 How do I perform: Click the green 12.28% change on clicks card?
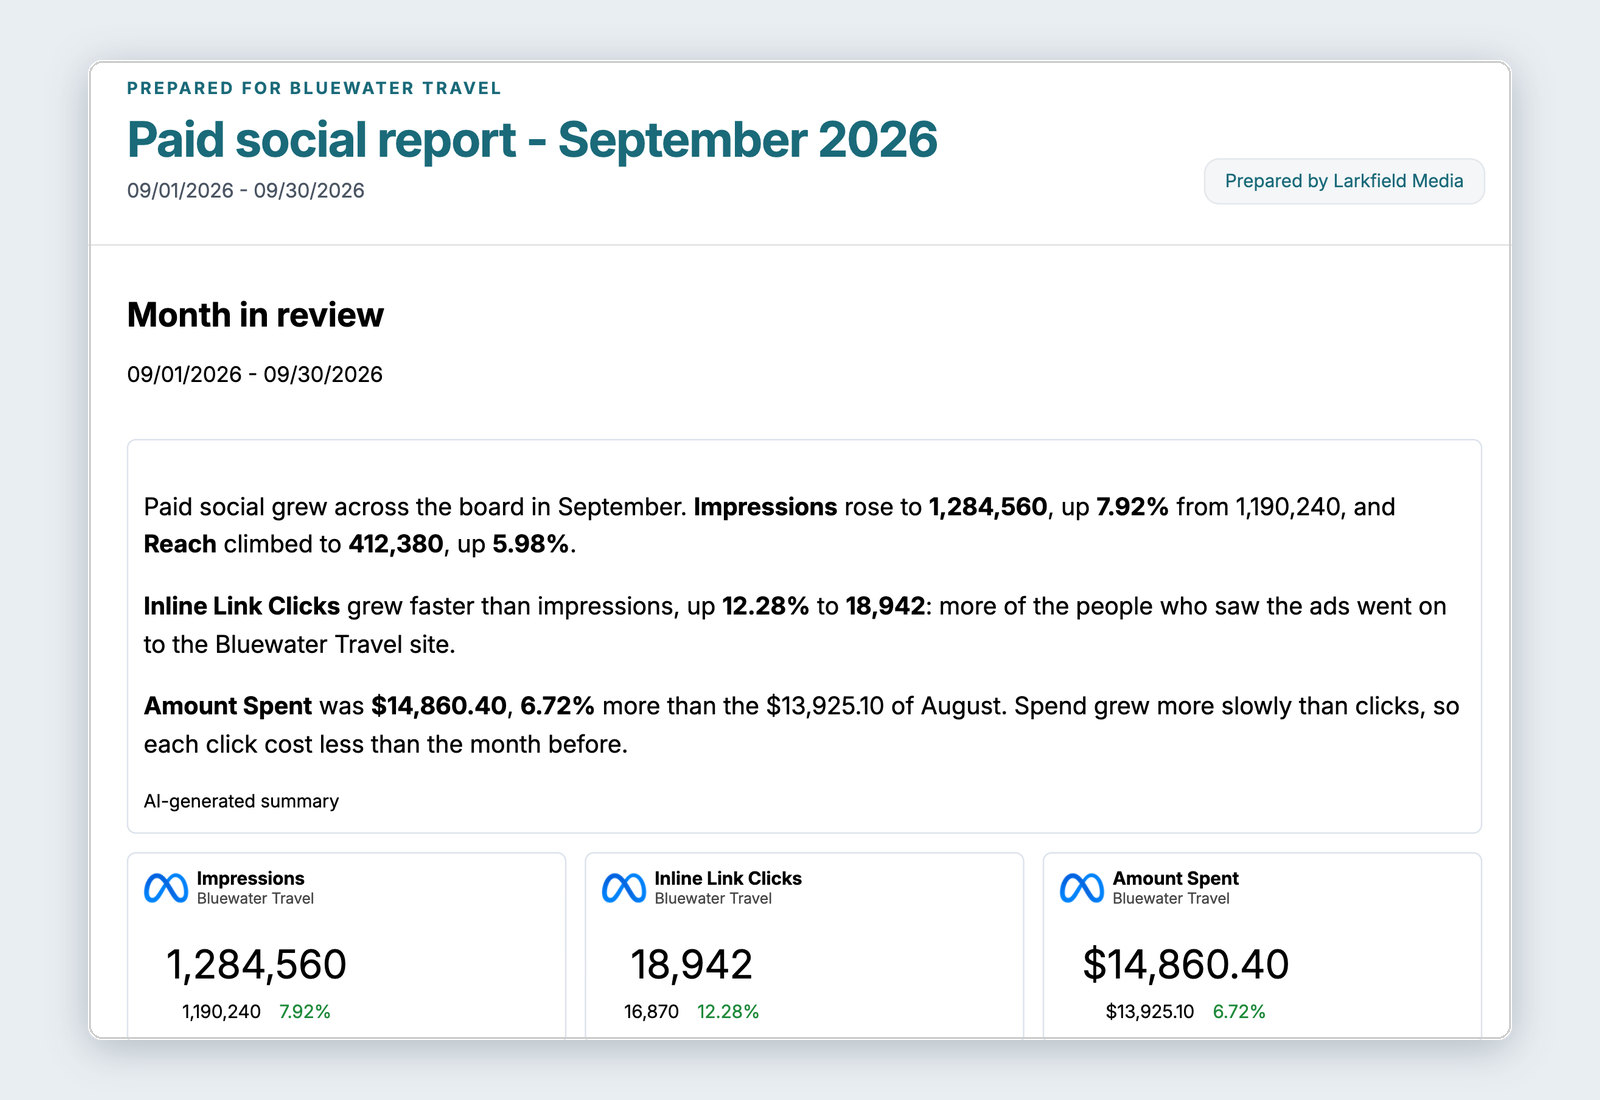coord(728,1012)
